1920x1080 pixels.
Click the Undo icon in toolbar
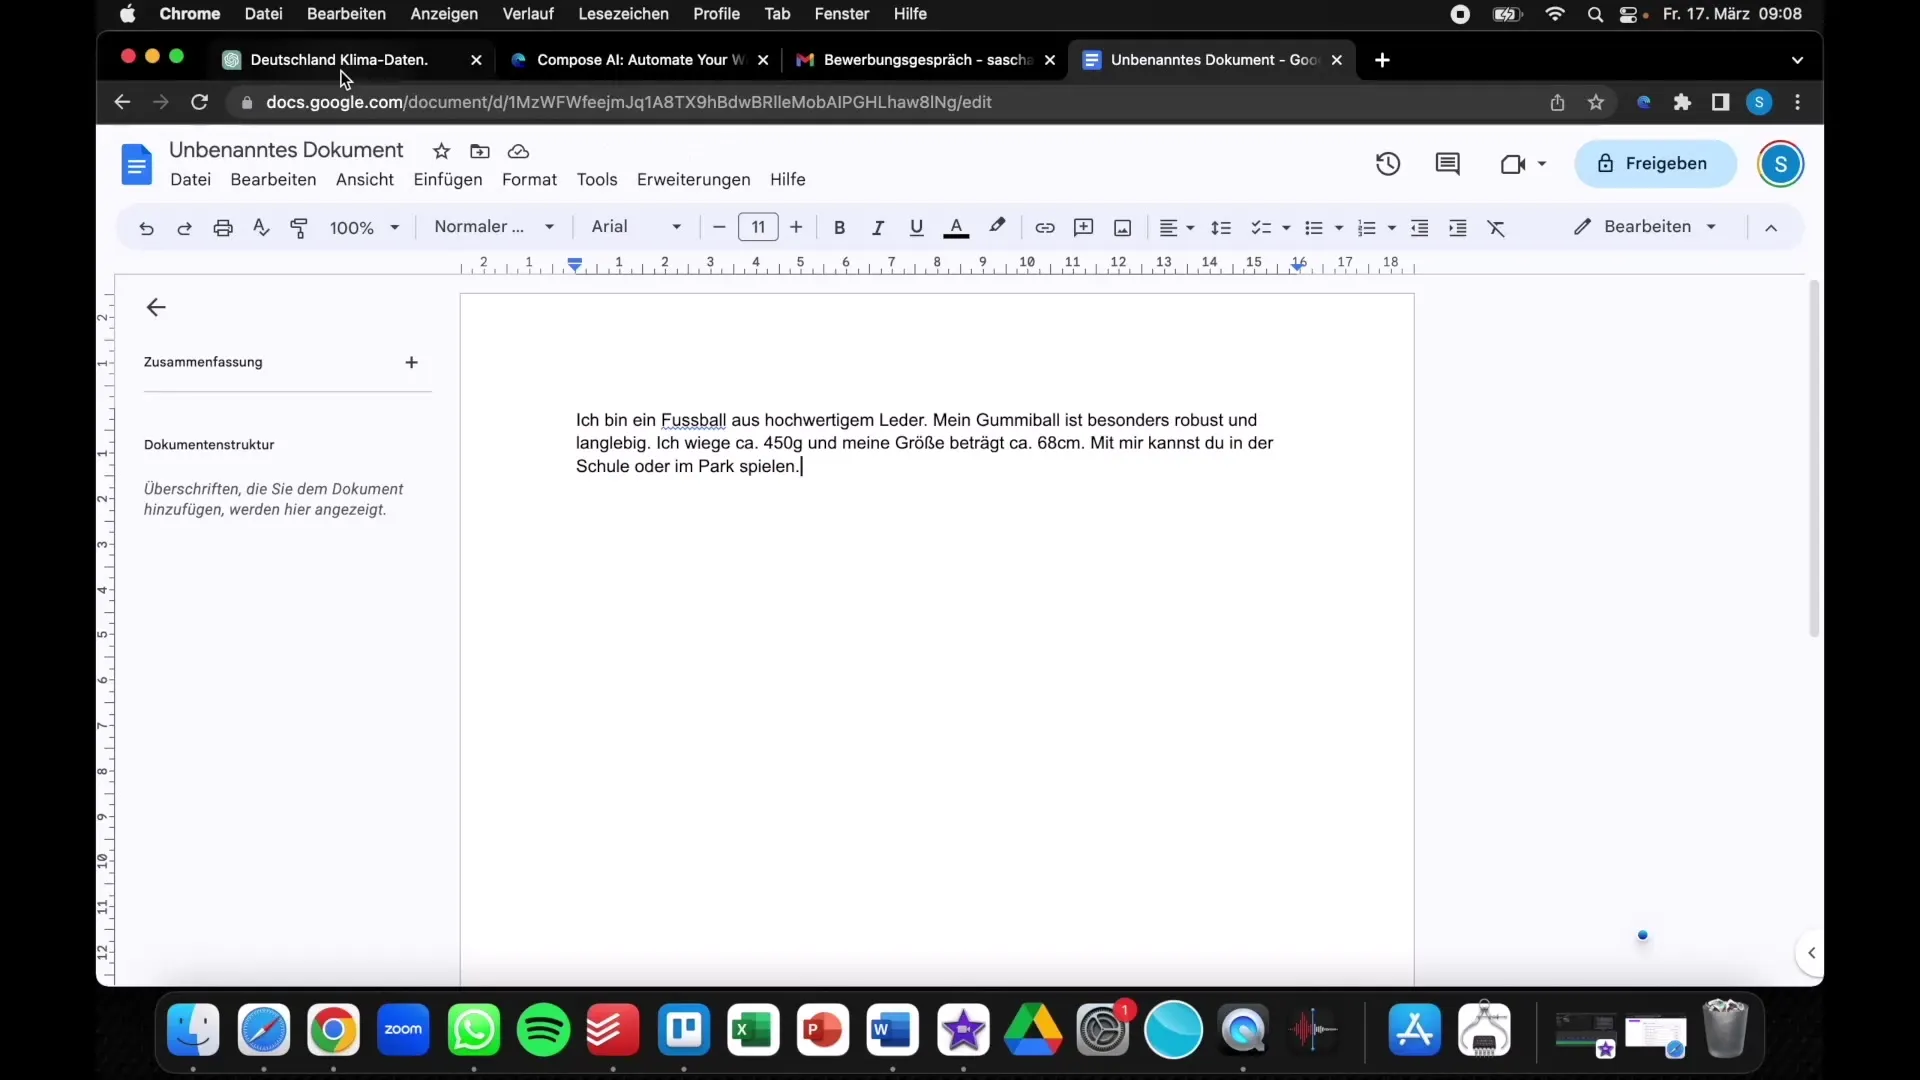click(146, 227)
